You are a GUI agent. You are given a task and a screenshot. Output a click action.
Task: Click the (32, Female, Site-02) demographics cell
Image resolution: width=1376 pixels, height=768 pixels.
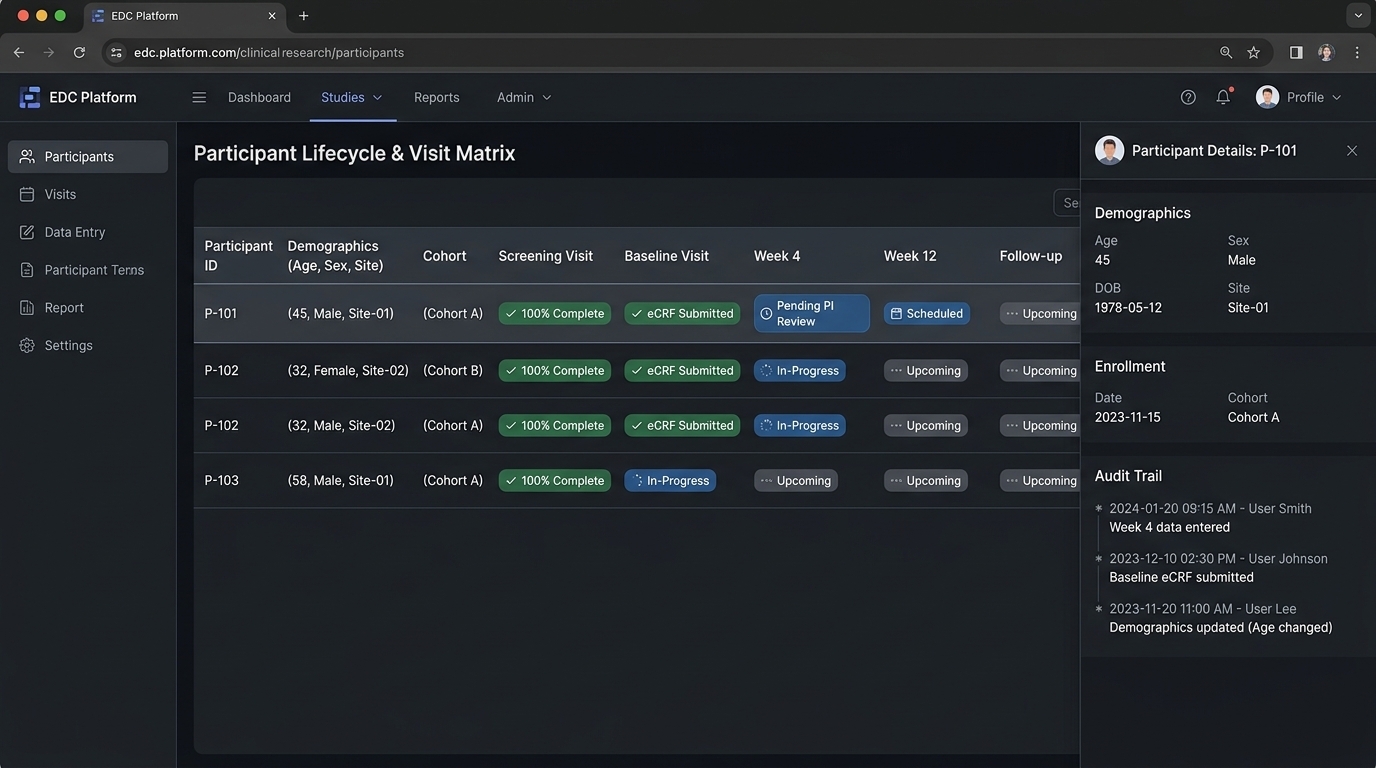click(x=348, y=370)
